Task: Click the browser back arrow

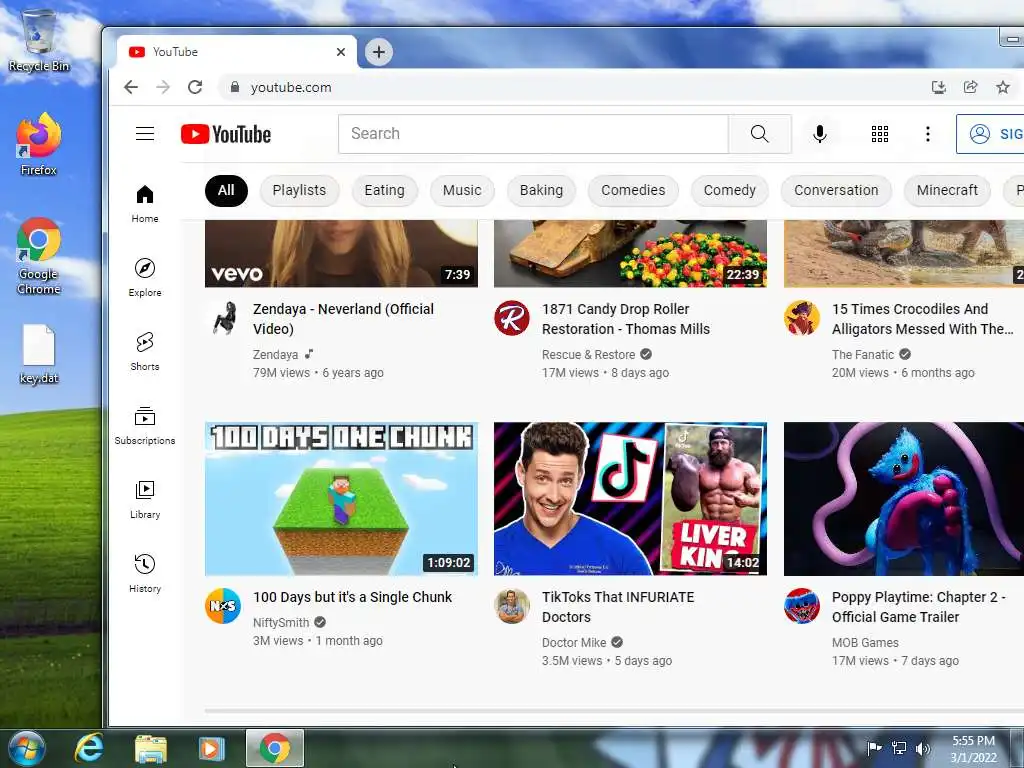Action: pos(131,87)
